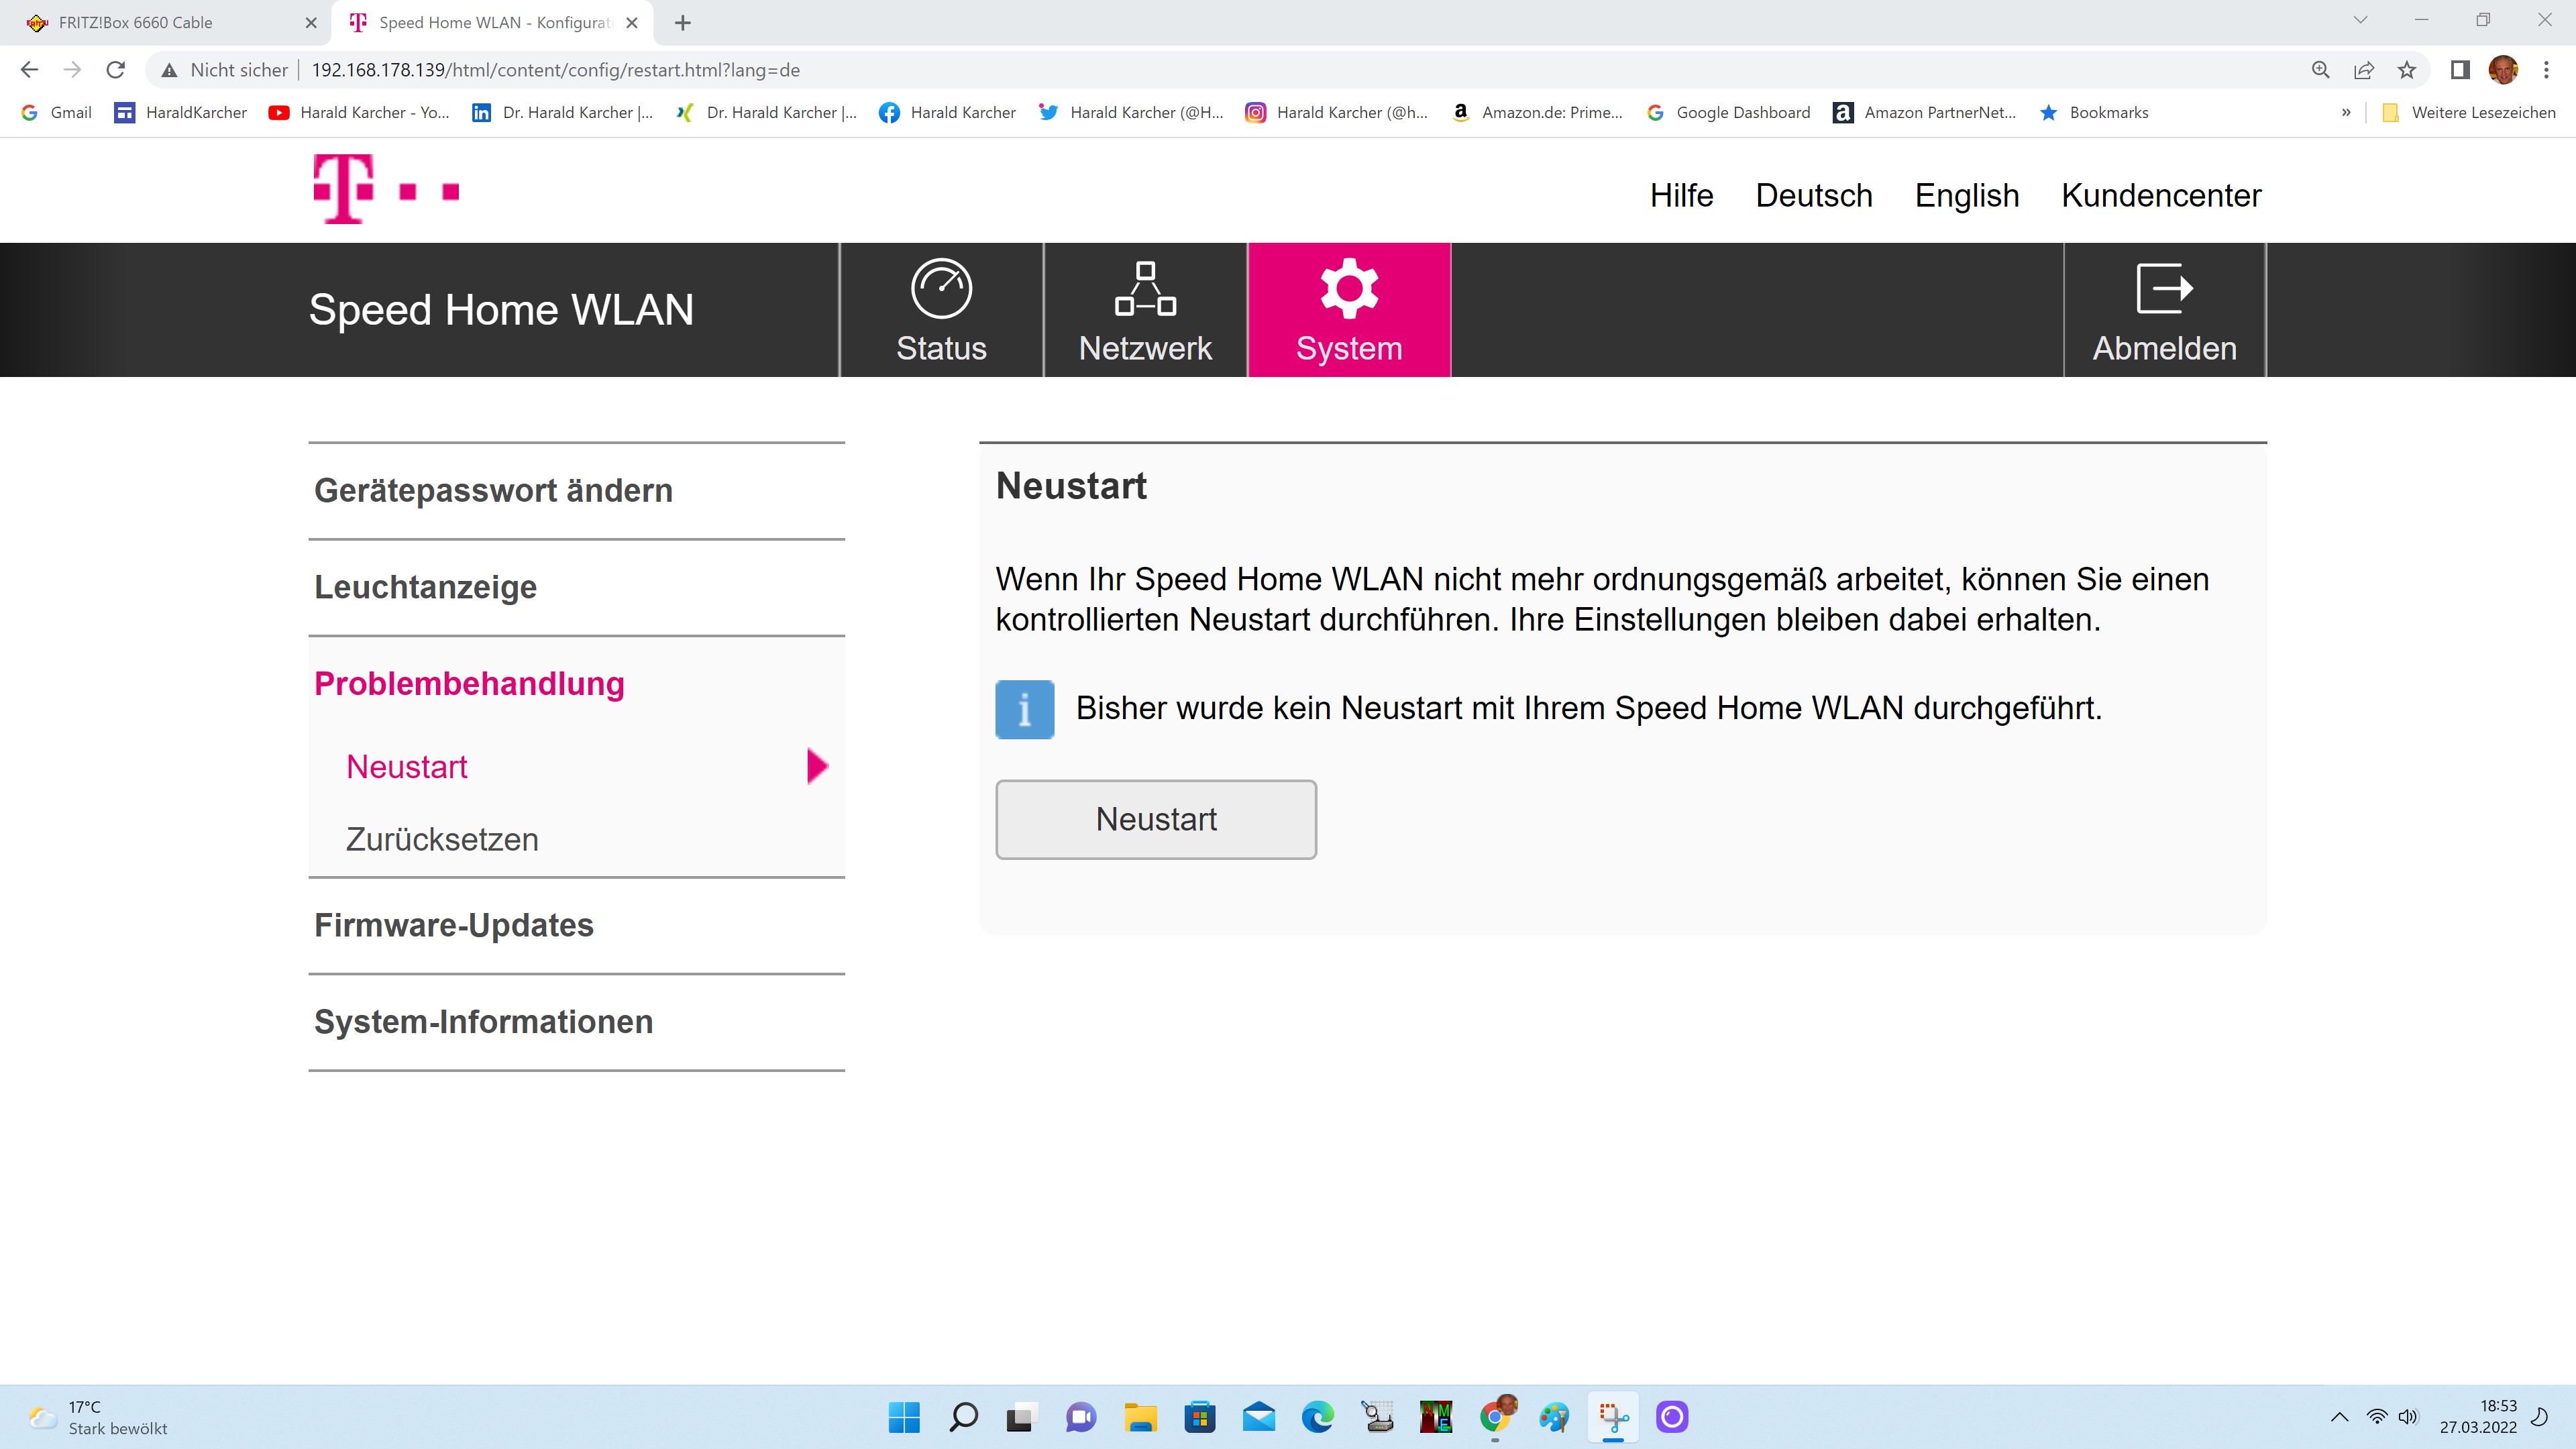Switch language to English
This screenshot has height=1449, width=2576.
[1966, 195]
